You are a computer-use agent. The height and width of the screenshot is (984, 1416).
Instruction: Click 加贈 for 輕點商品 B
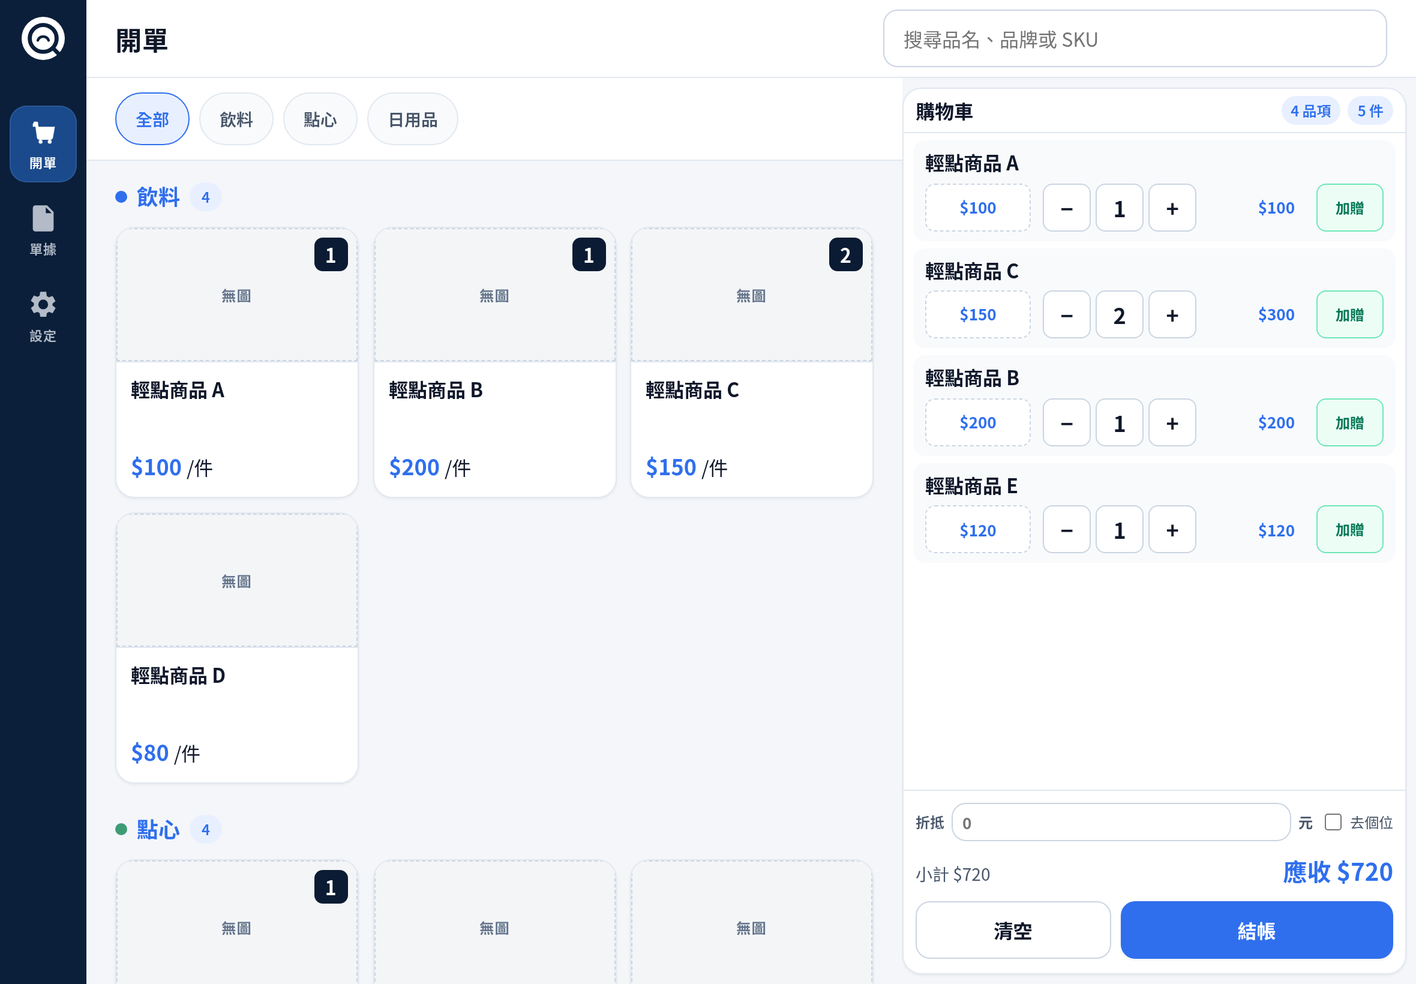tap(1350, 423)
